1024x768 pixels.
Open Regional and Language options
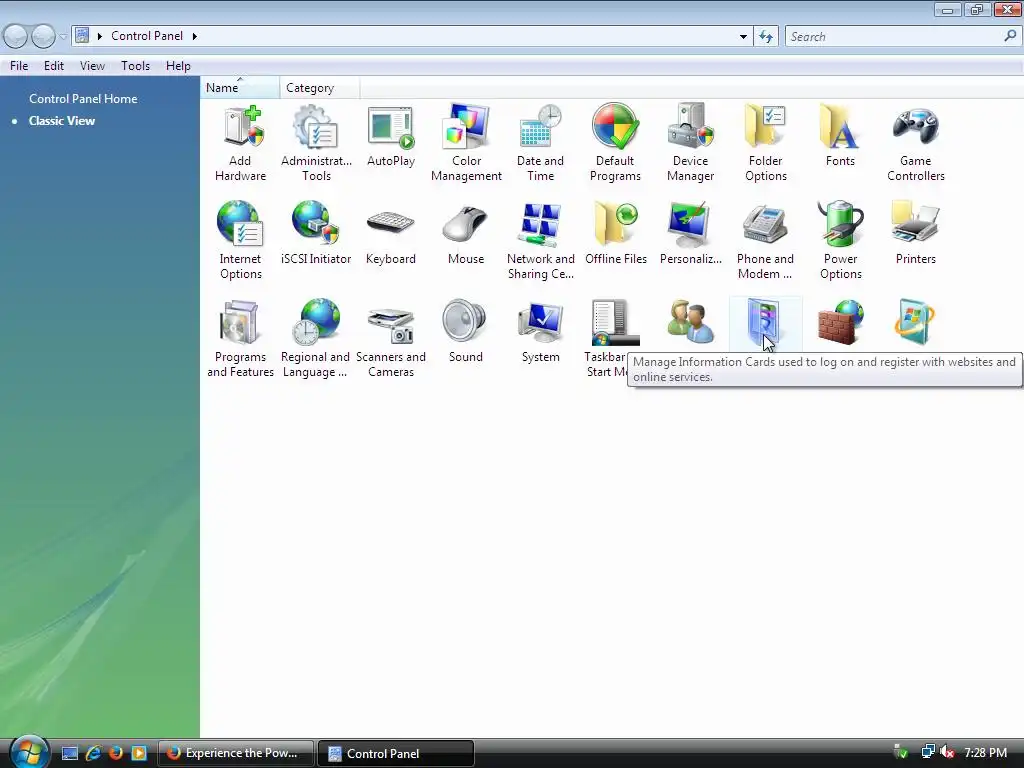coord(315,338)
